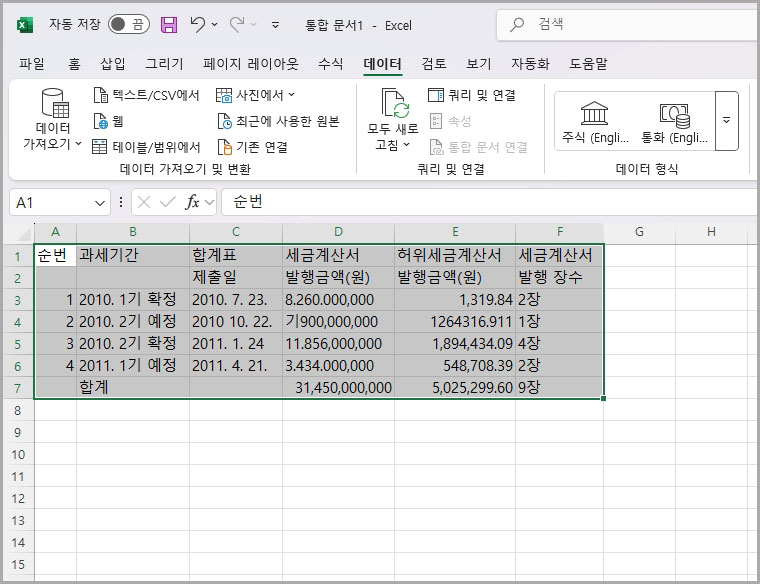Viewport: 760px width, 584px height.
Task: Select the 주식 (English) data type
Action: pyautogui.click(x=595, y=122)
